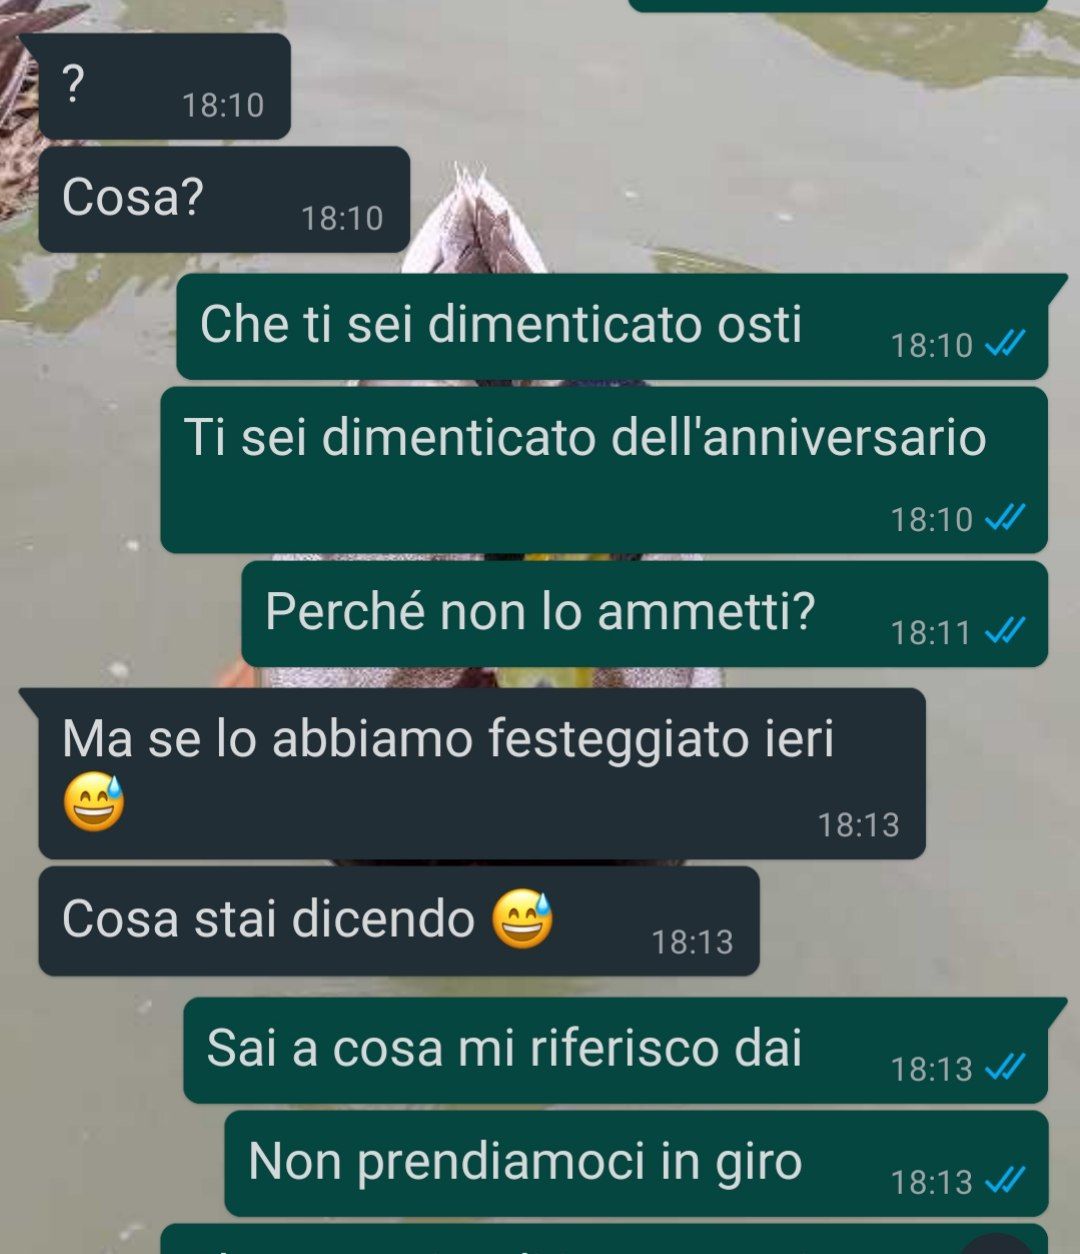
Task: Click the 18:11 timestamp on the sent message
Action: tap(931, 632)
